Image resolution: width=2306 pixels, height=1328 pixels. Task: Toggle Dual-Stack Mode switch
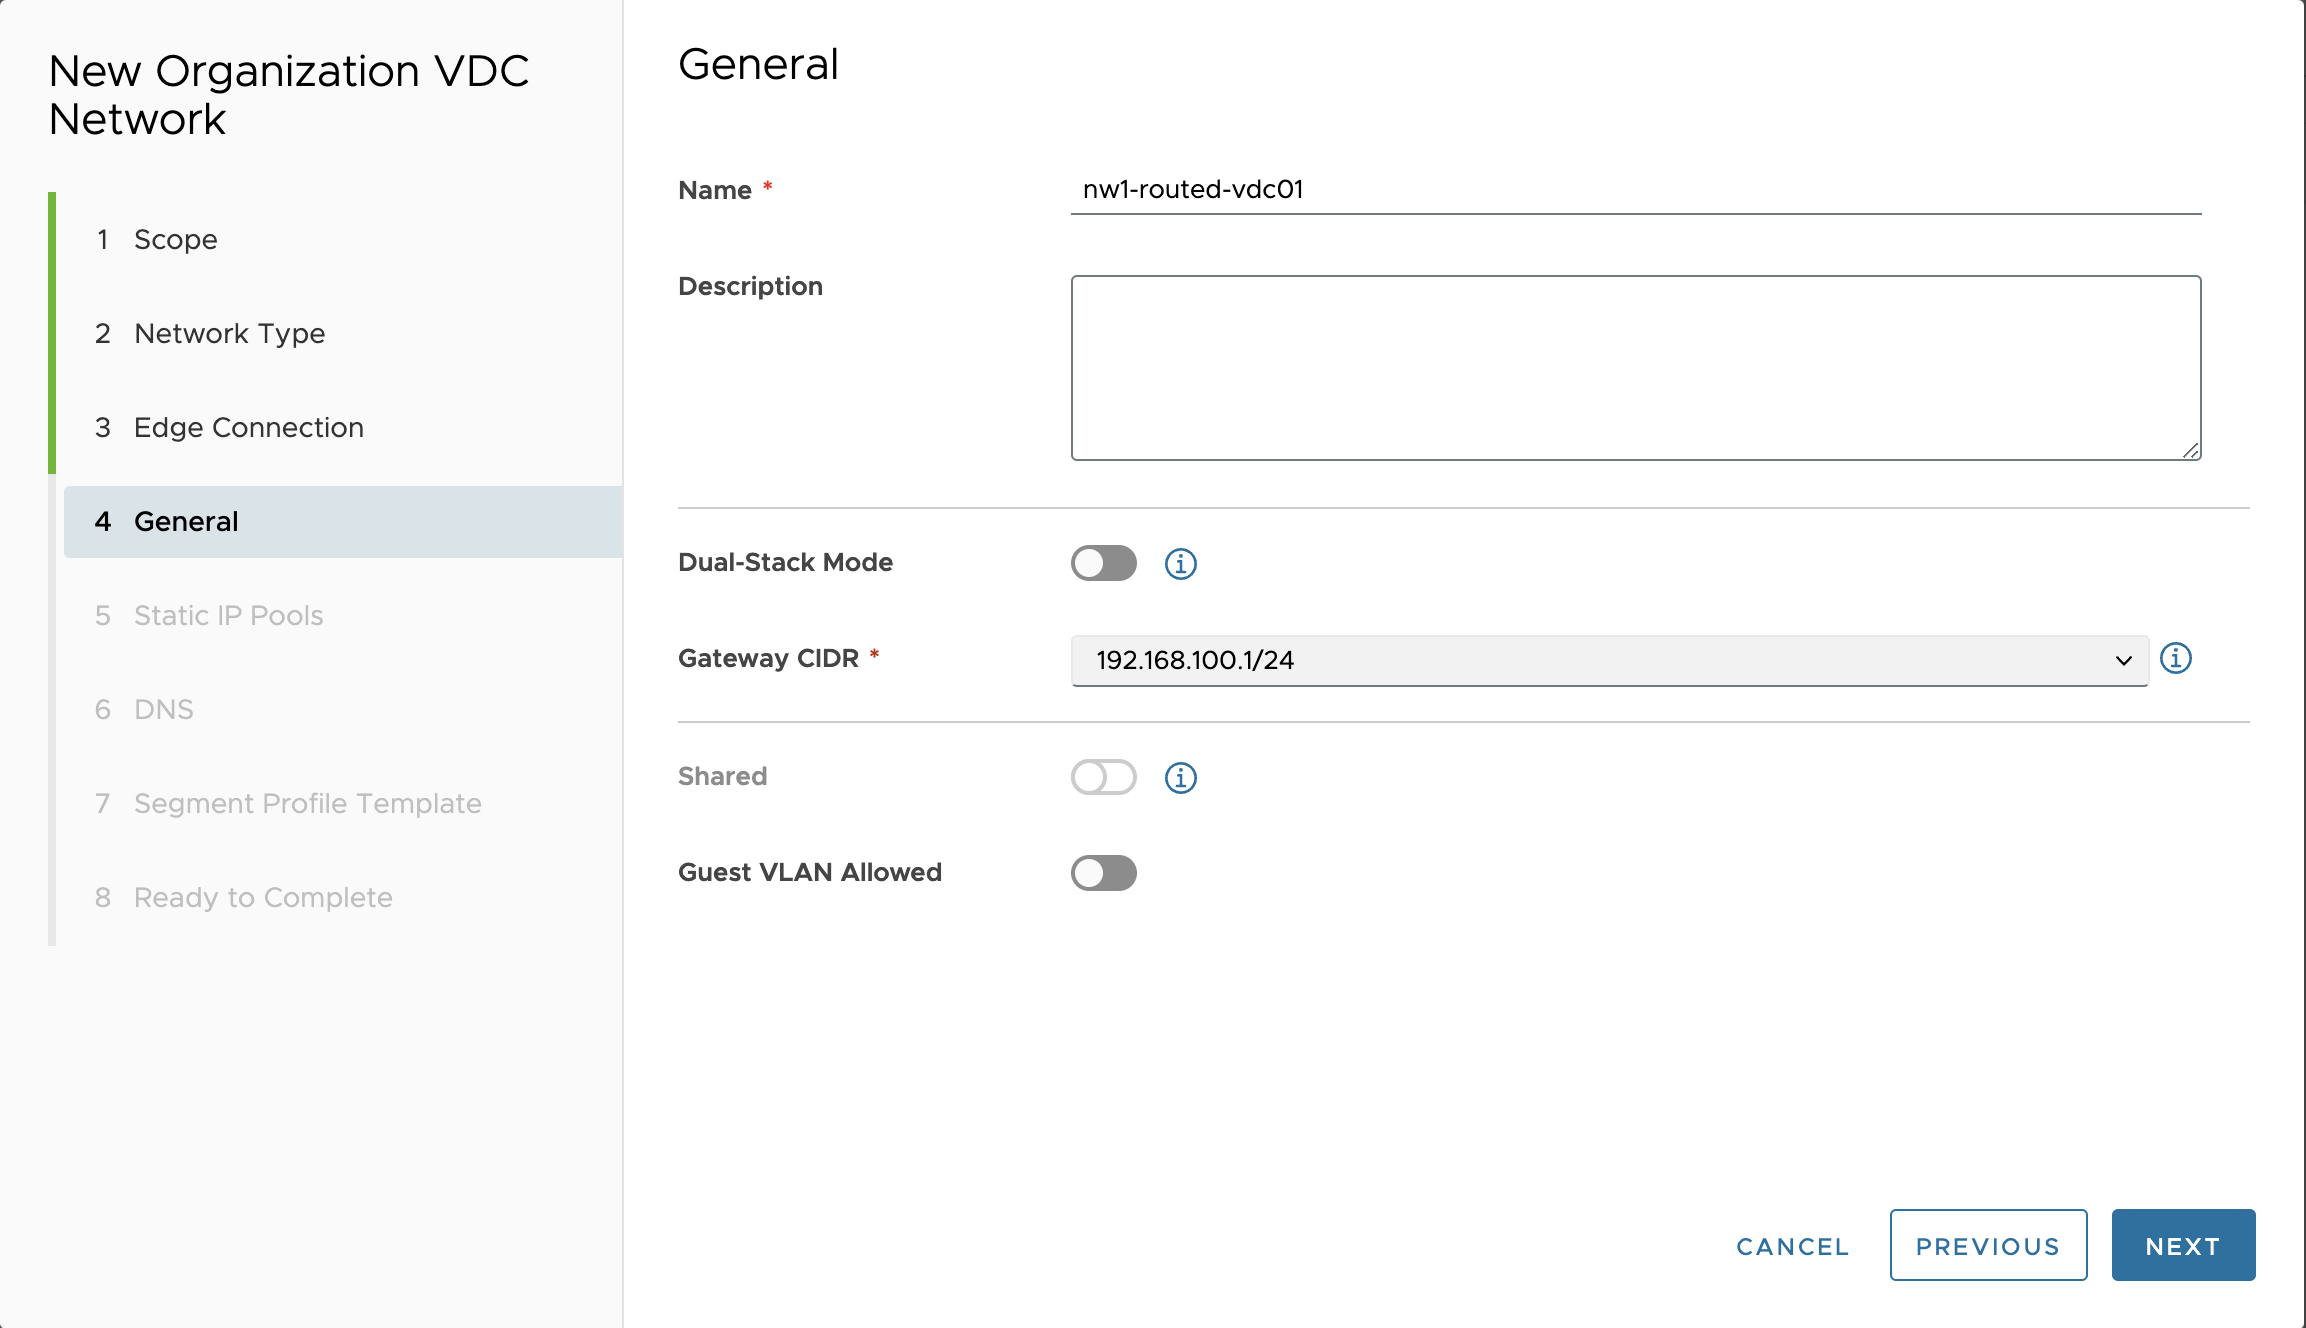[1103, 564]
